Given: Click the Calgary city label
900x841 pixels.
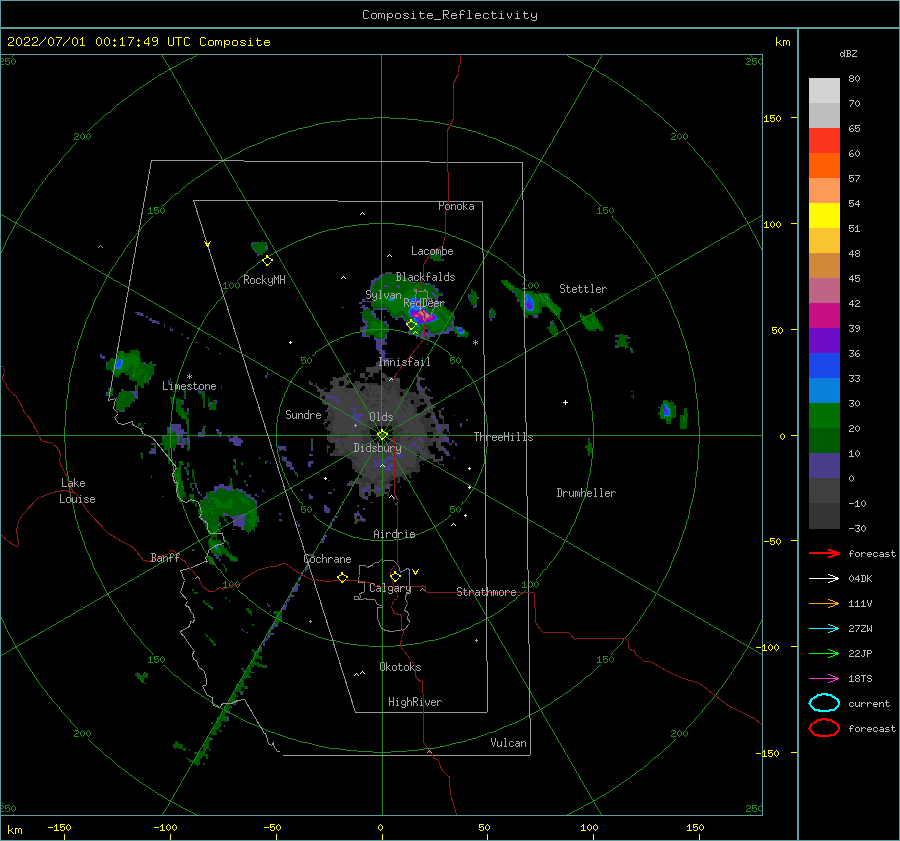Looking at the screenshot, I should pos(390,588).
